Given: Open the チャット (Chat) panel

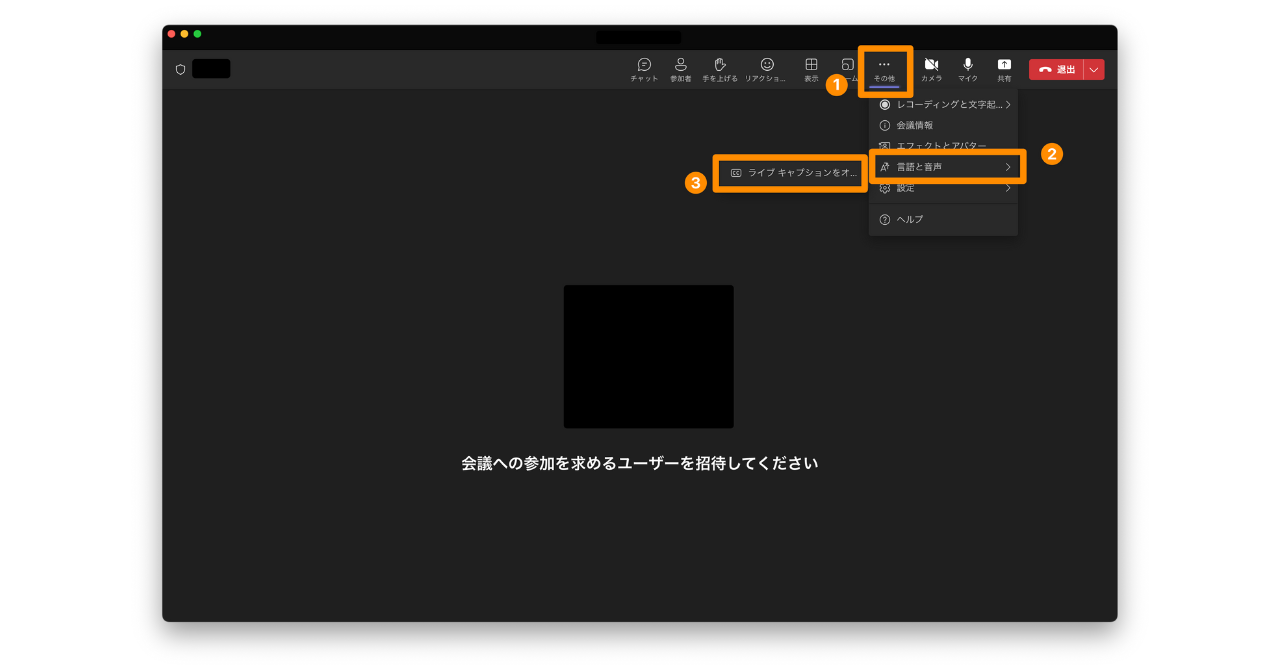Looking at the screenshot, I should 644,69.
